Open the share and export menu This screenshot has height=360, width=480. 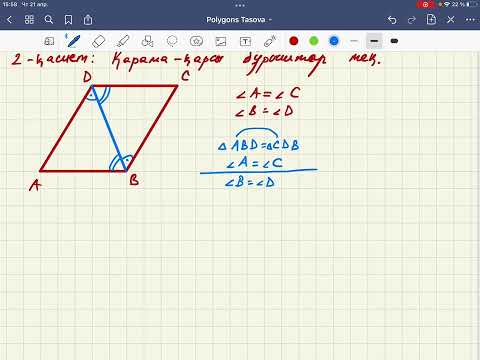tap(88, 20)
